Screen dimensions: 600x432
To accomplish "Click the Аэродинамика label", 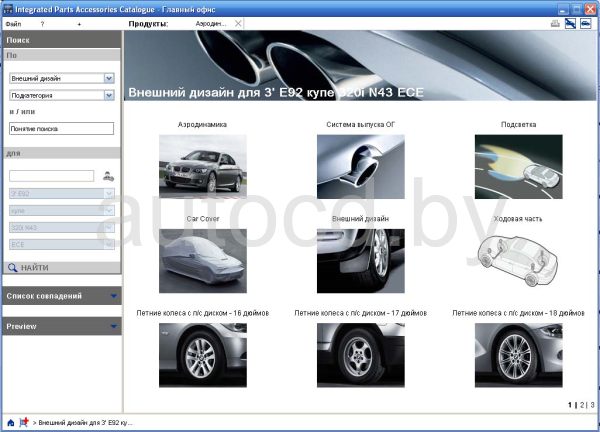I will pos(202,124).
